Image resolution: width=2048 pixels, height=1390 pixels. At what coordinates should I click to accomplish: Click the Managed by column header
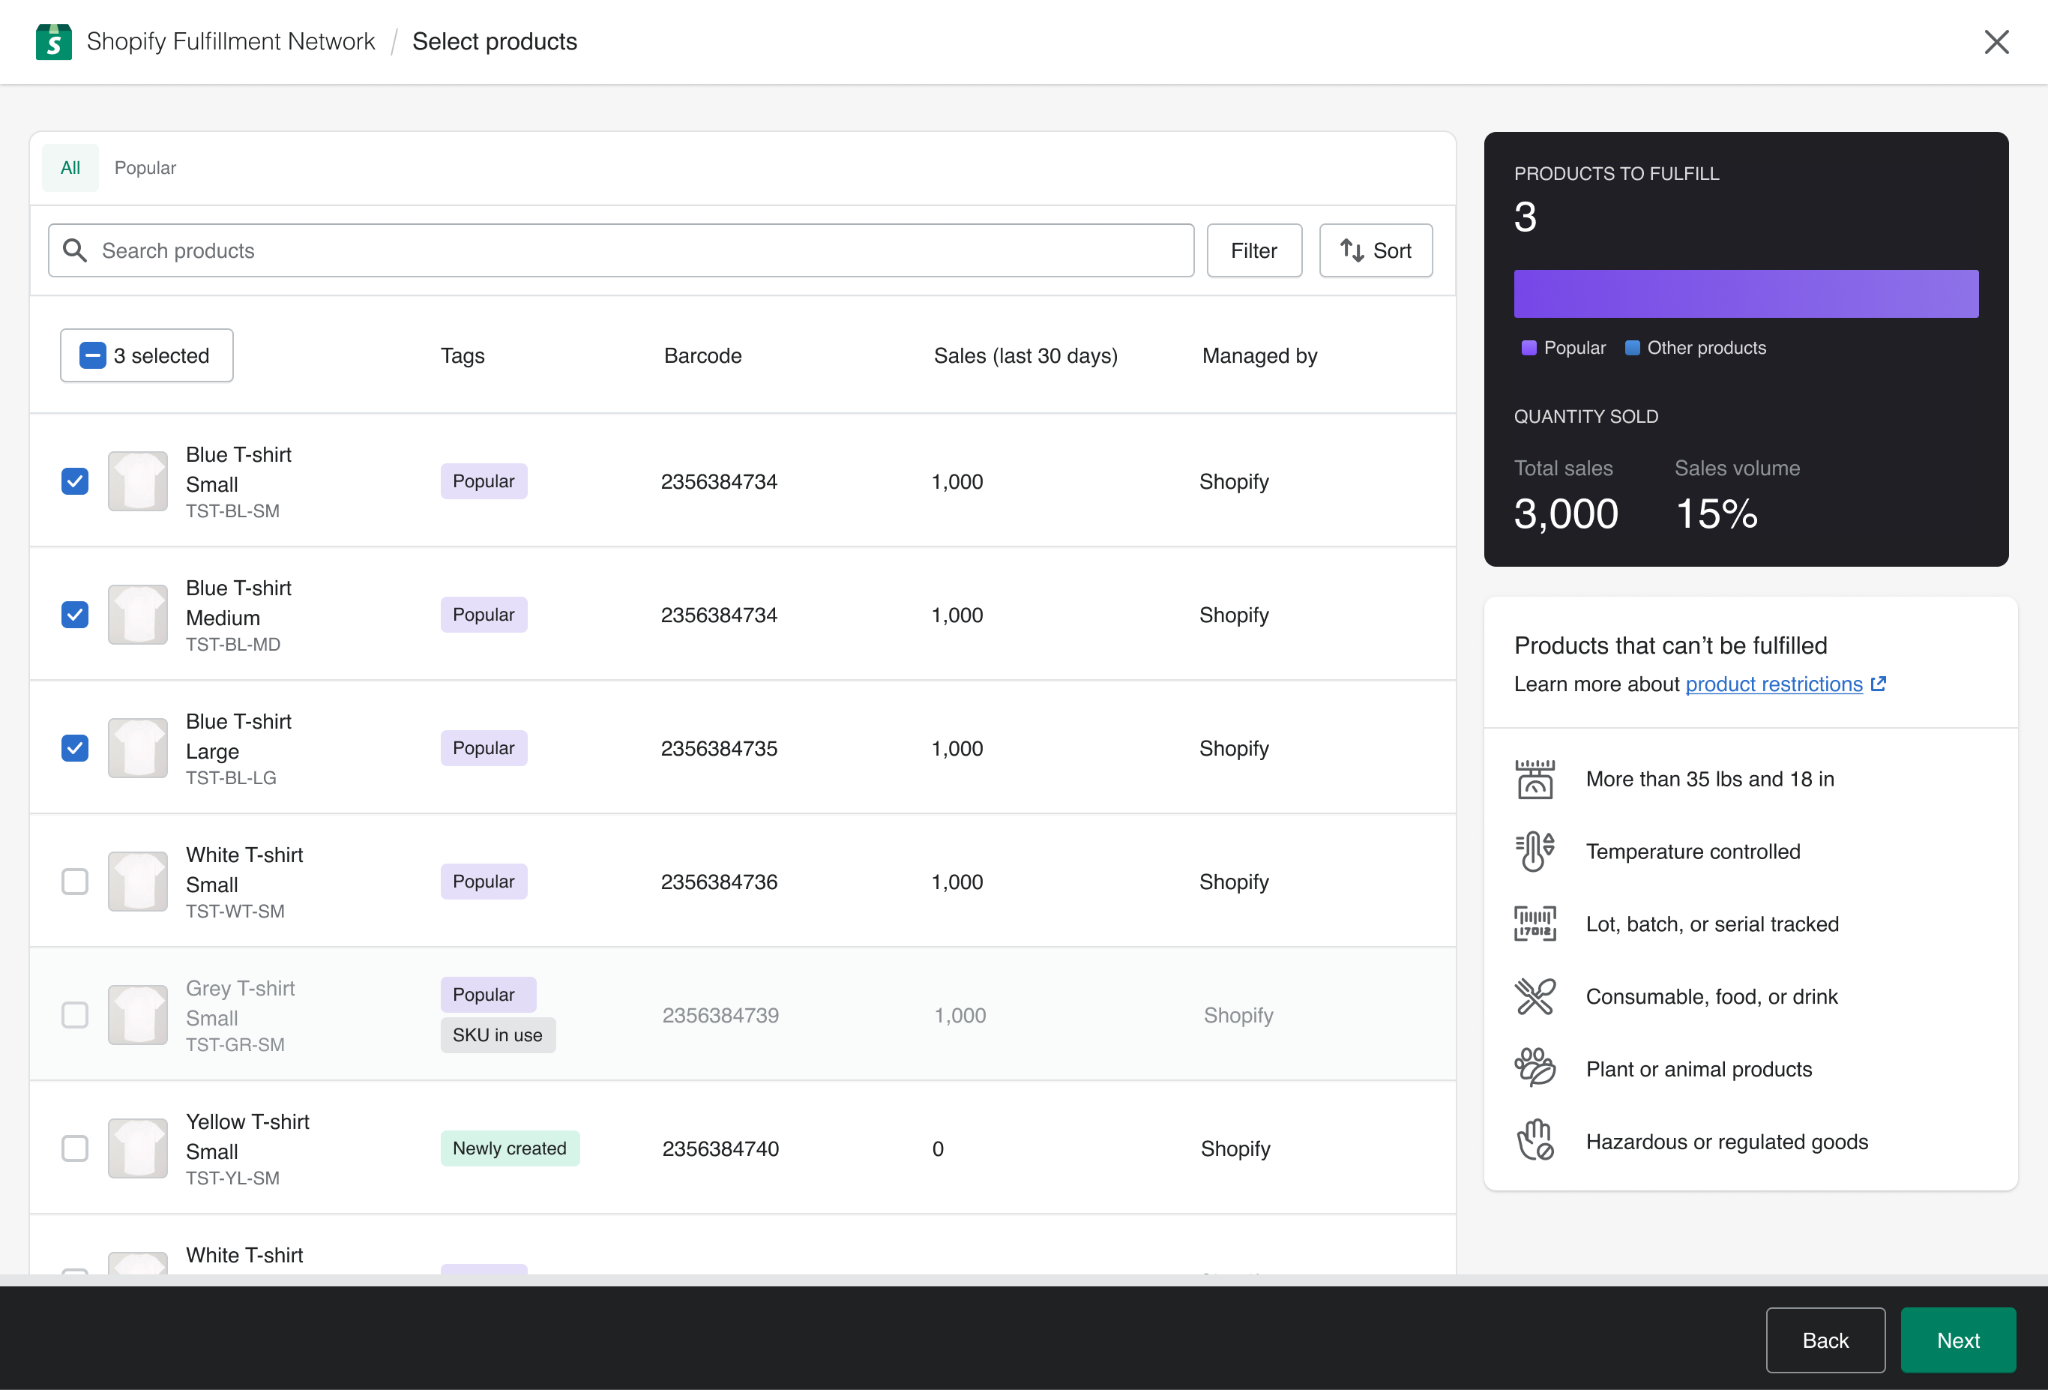(1260, 356)
